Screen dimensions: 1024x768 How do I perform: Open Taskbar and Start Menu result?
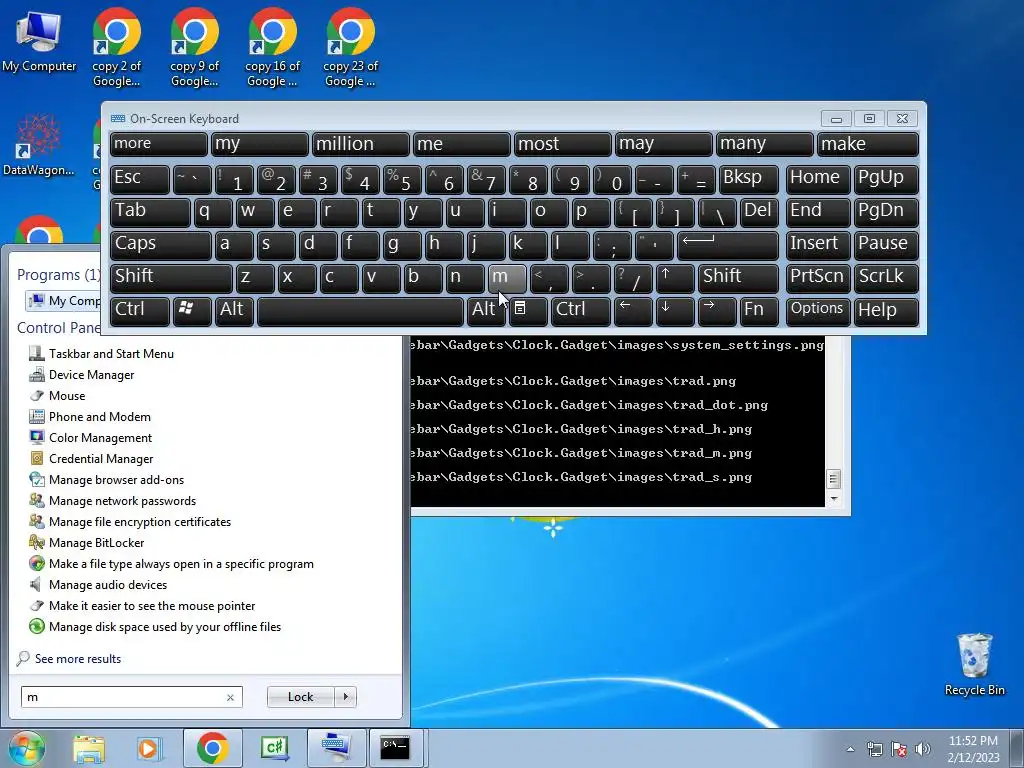click(101, 354)
